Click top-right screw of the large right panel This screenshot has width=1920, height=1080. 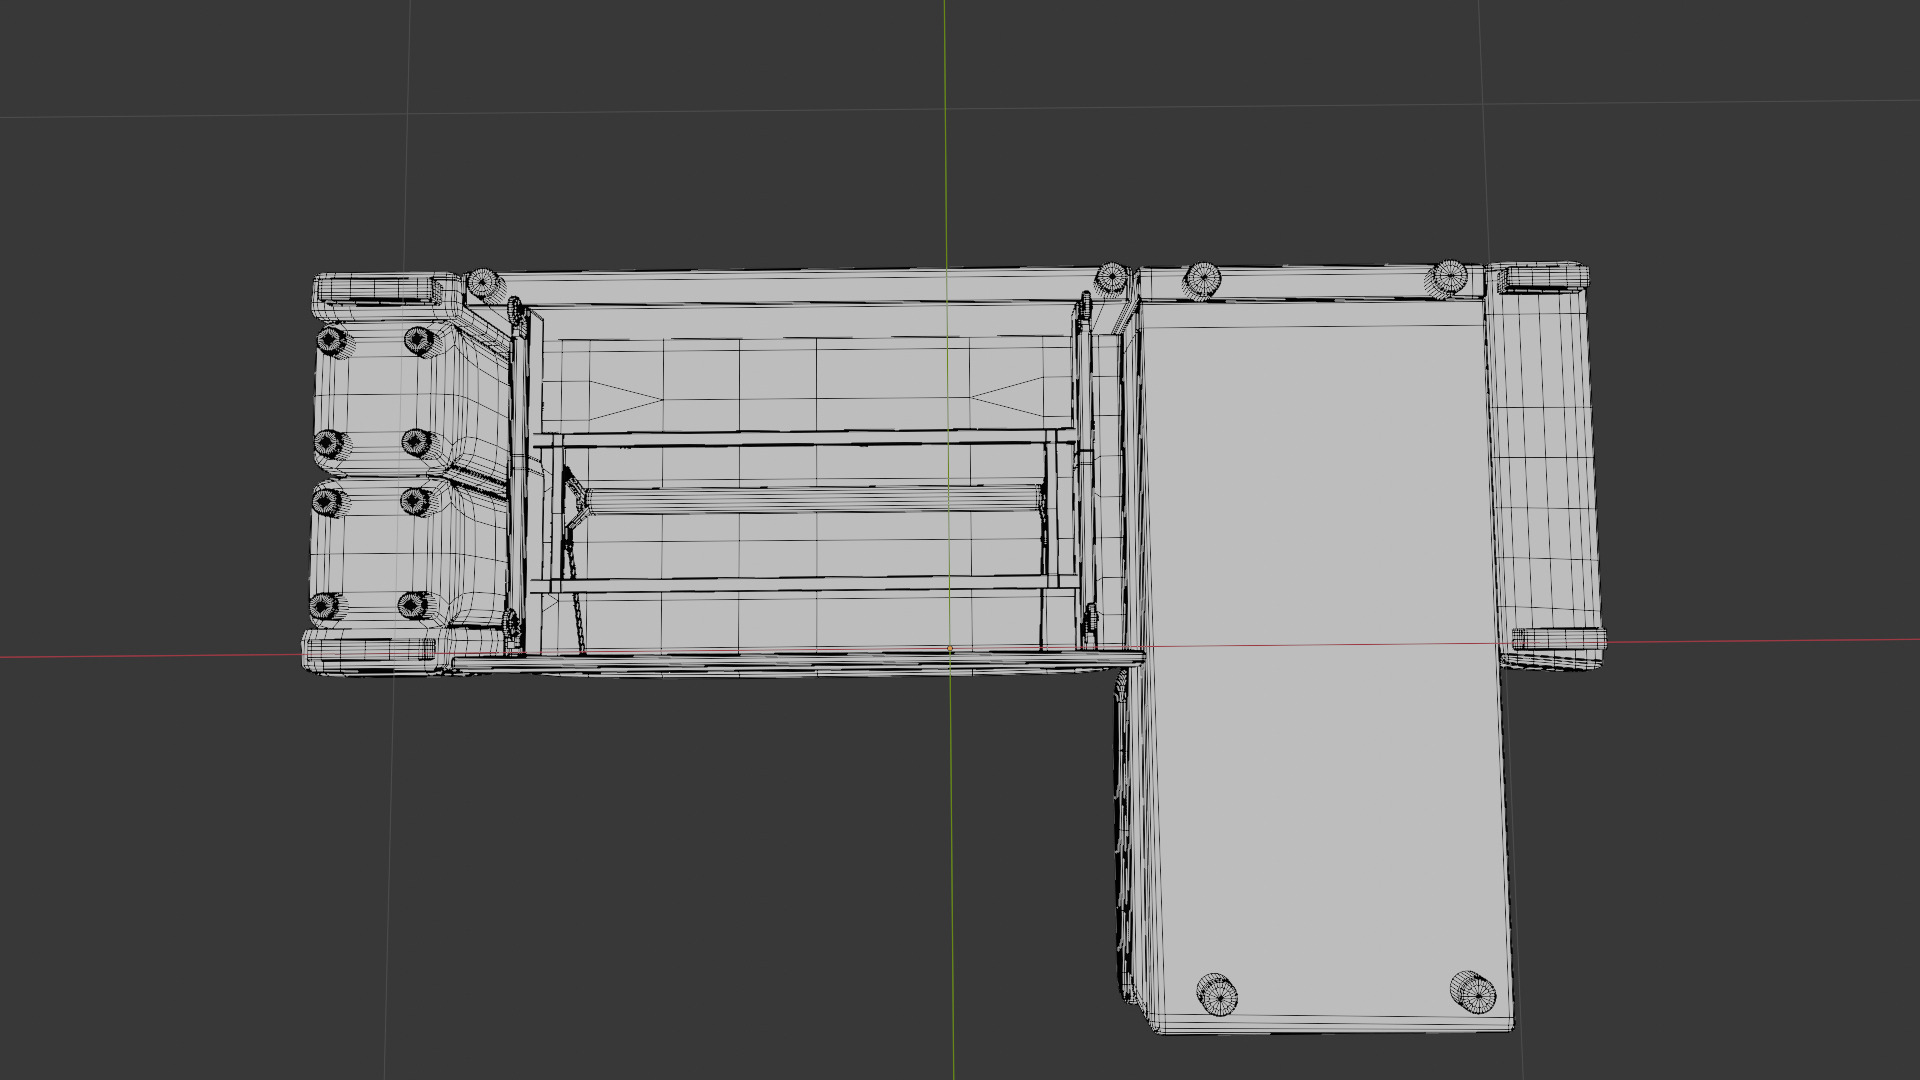pyautogui.click(x=1449, y=278)
